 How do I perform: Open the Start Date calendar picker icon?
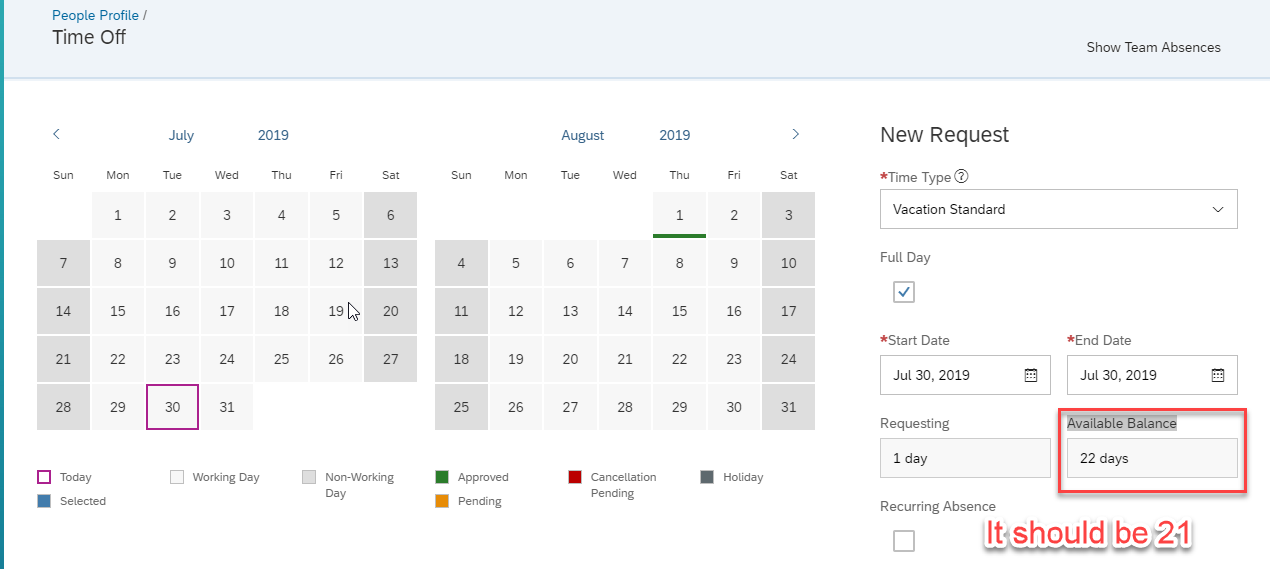coord(1031,375)
